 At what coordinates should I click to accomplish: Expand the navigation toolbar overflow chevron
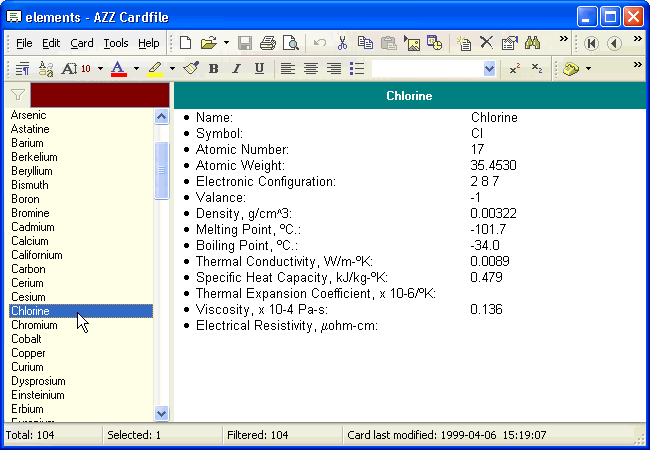tap(638, 39)
